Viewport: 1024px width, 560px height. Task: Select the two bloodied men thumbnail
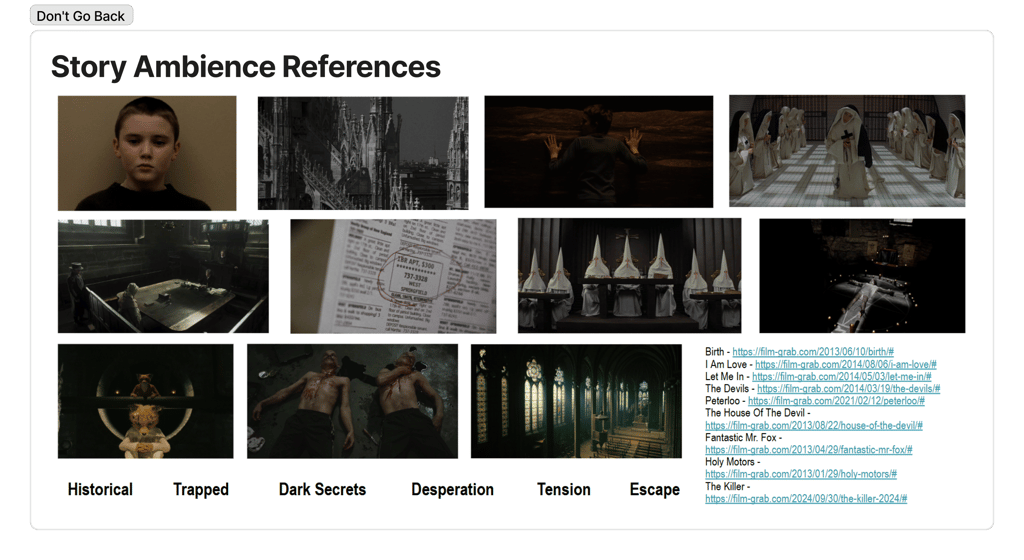click(x=353, y=401)
